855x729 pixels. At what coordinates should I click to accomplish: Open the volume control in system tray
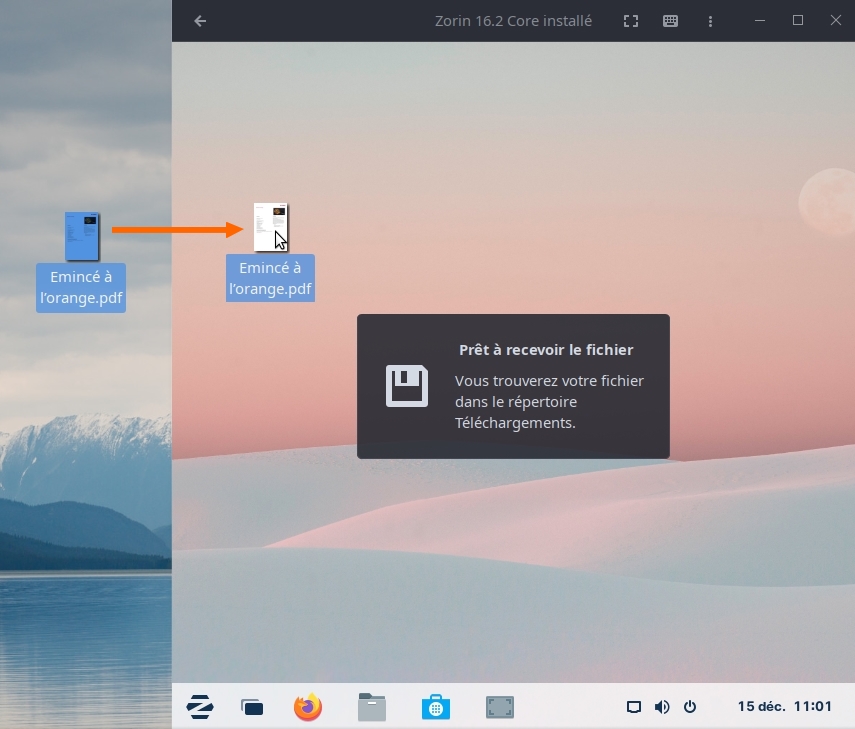(x=661, y=707)
